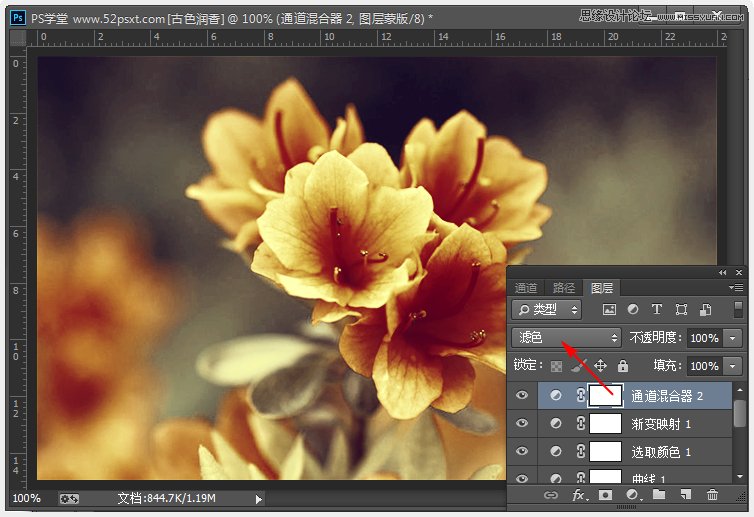Create new fill or adjustment layer

coord(633,495)
